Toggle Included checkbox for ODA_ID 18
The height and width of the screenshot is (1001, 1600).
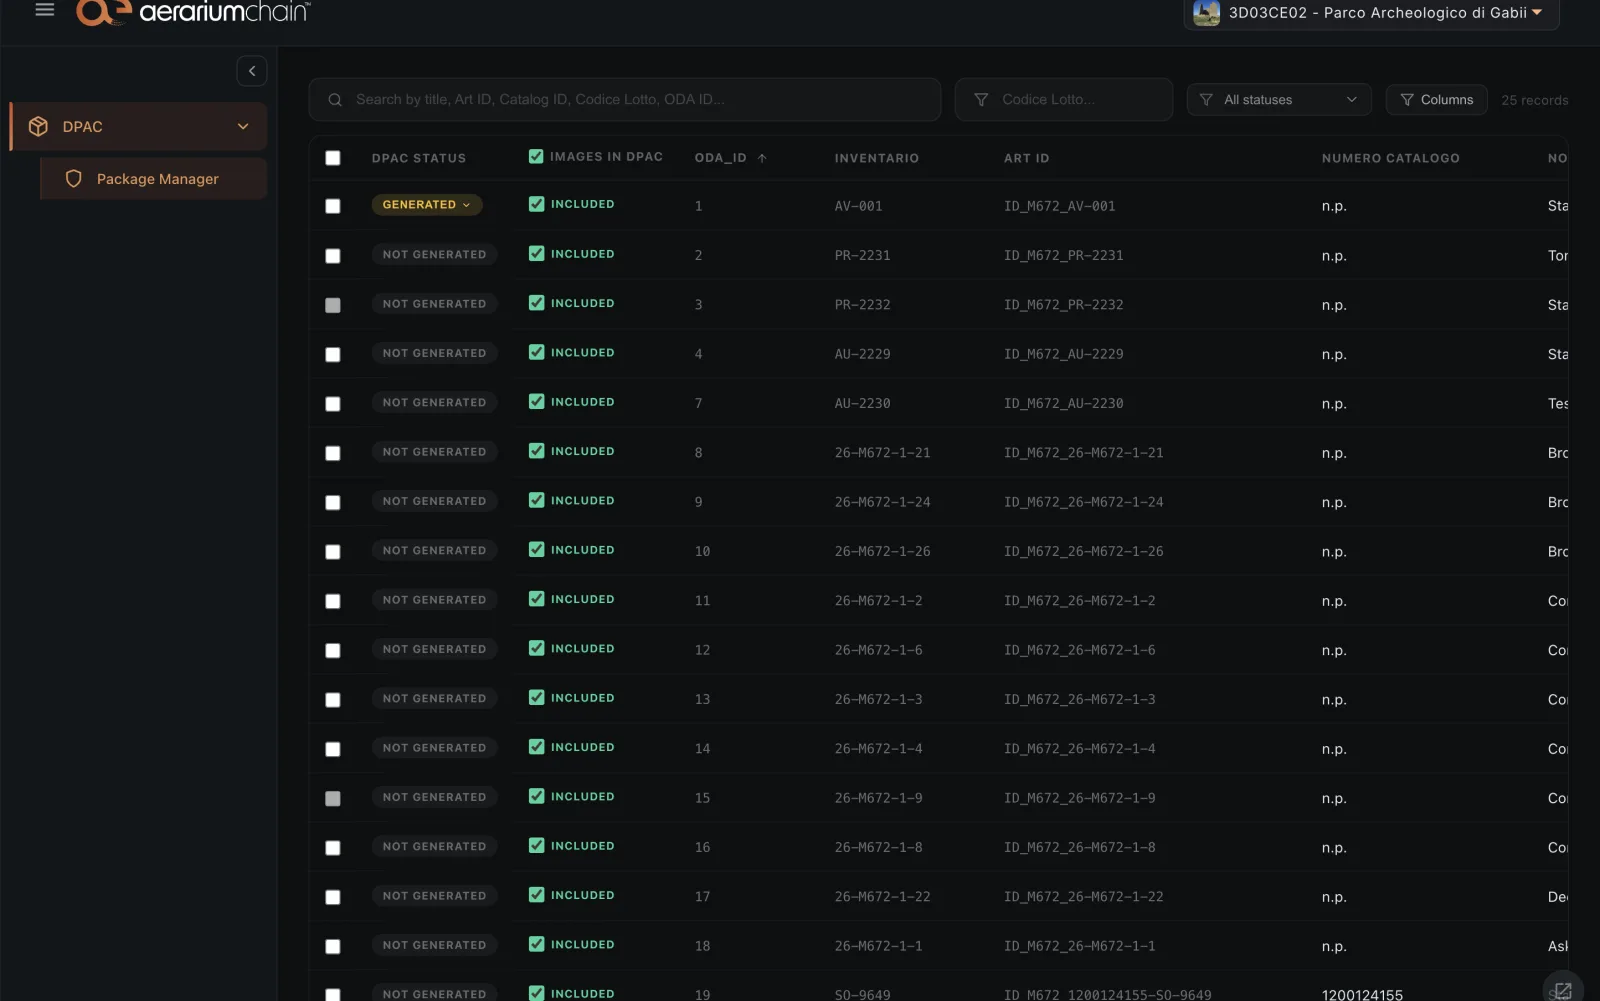click(x=537, y=944)
